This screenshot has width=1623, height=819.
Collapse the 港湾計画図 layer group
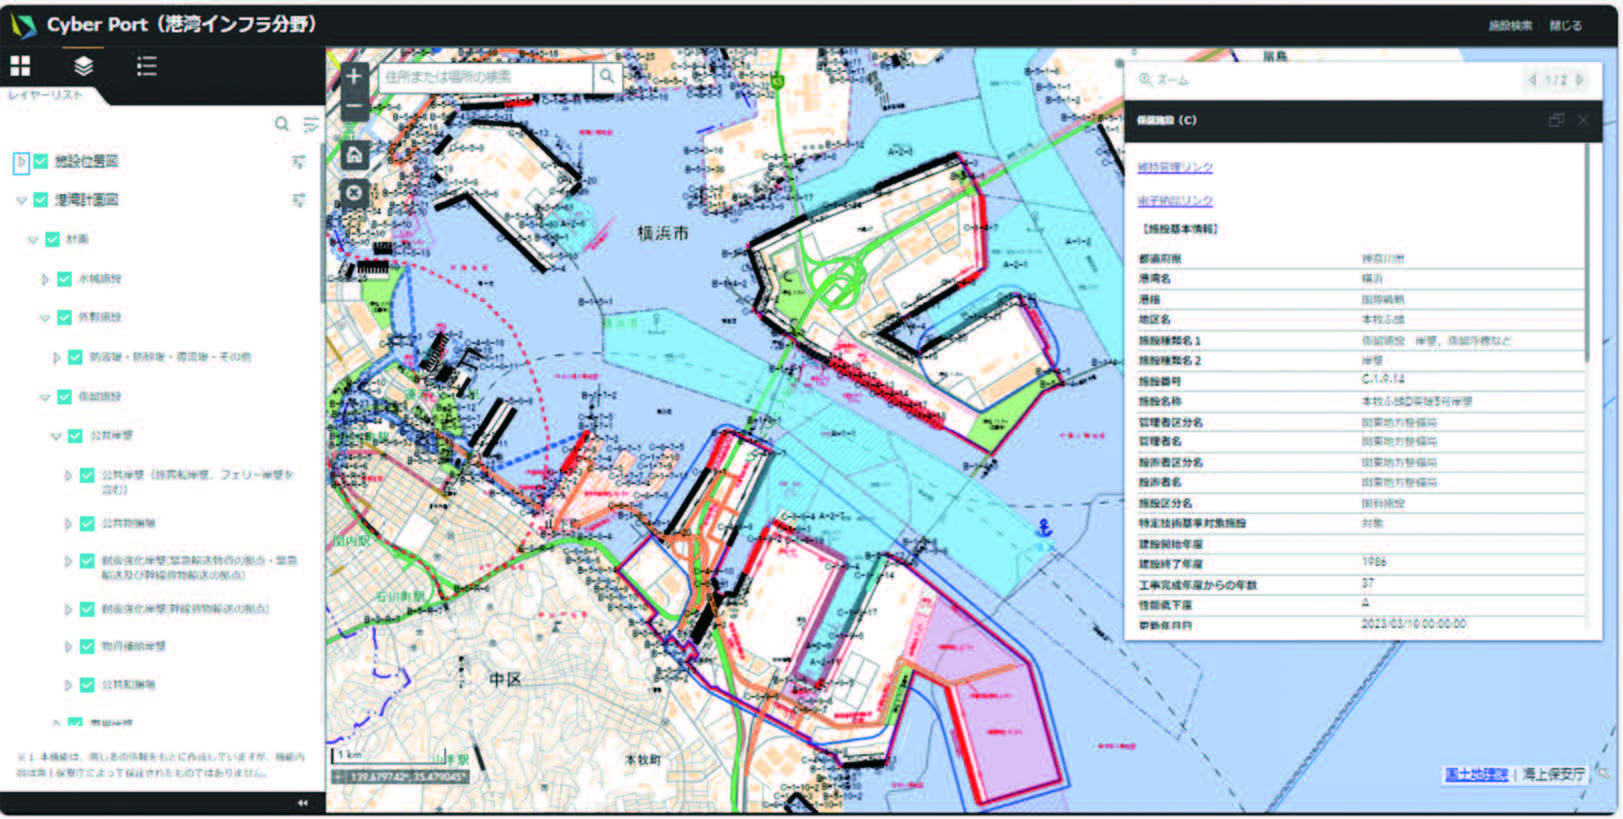click(x=21, y=200)
